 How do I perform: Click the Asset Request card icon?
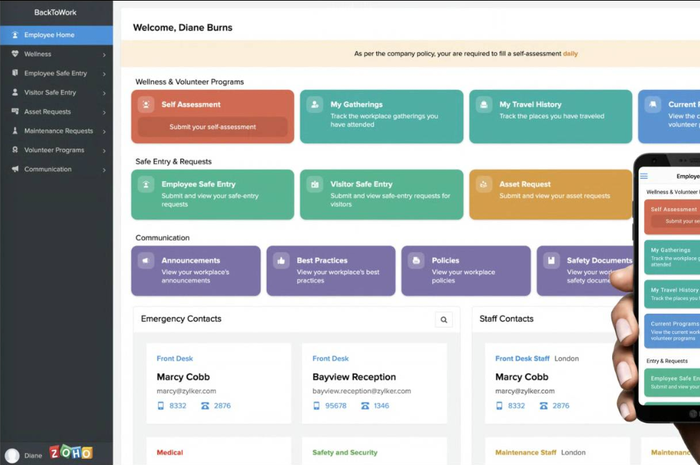tap(483, 184)
